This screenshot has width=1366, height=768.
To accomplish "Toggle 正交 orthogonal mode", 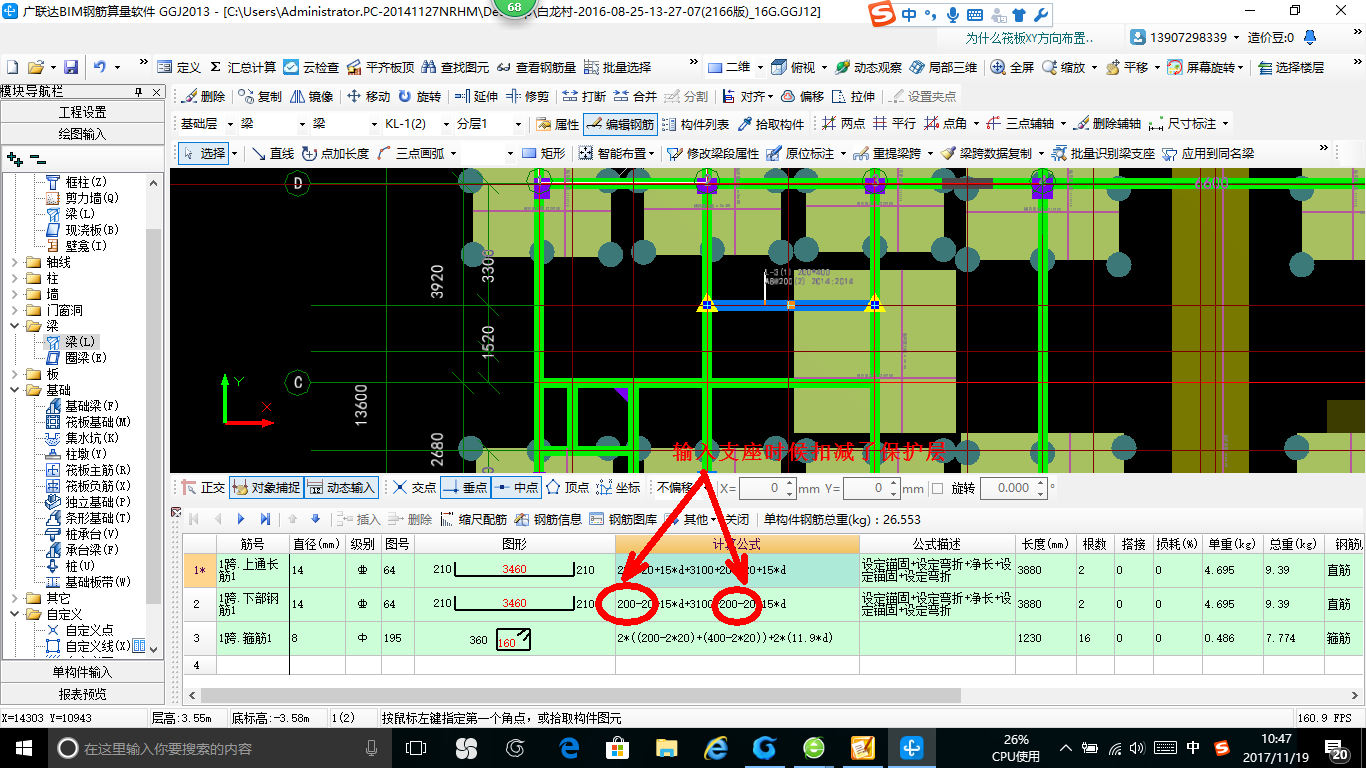I will pos(203,487).
